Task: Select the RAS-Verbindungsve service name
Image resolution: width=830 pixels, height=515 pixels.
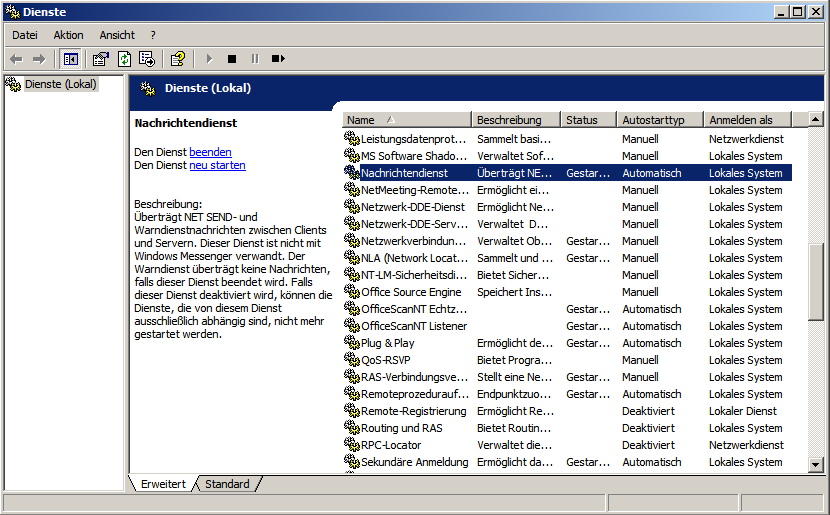Action: click(x=414, y=377)
